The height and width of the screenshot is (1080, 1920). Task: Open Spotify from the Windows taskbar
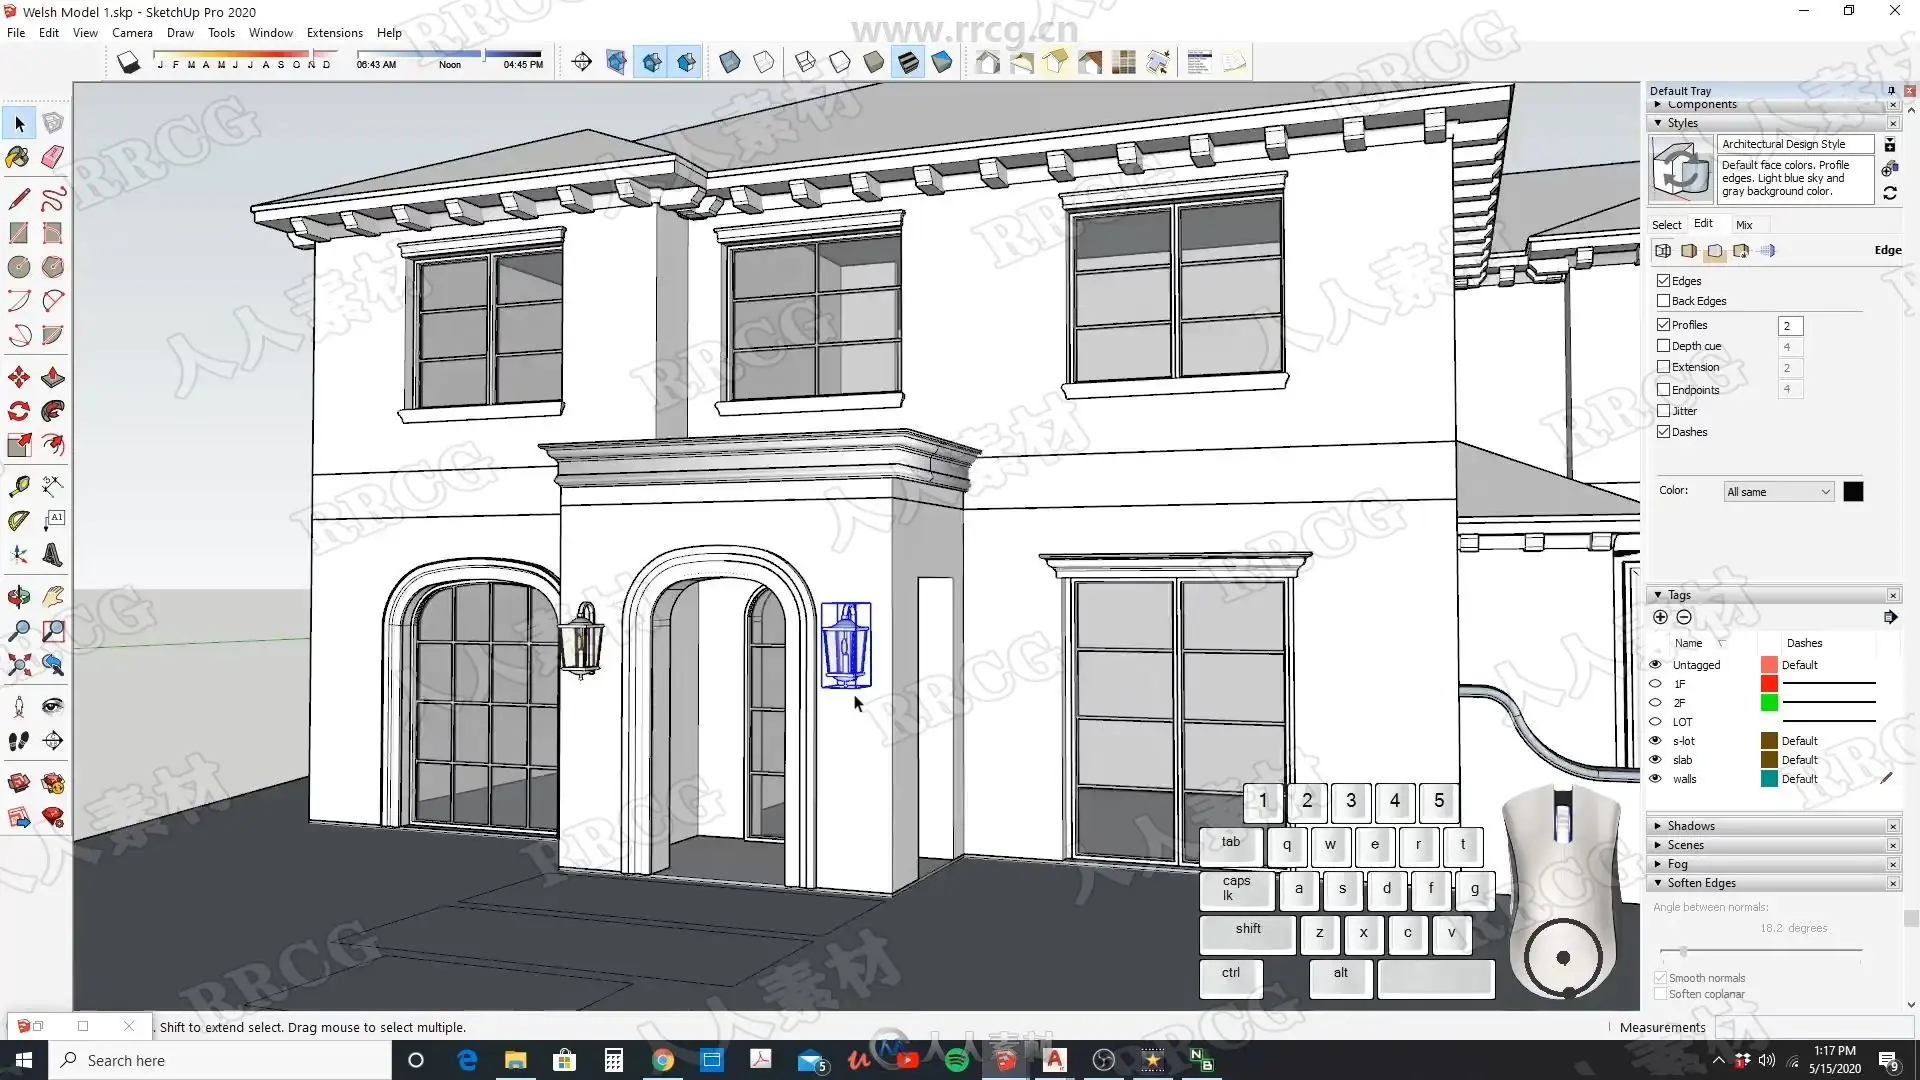pos(956,1060)
